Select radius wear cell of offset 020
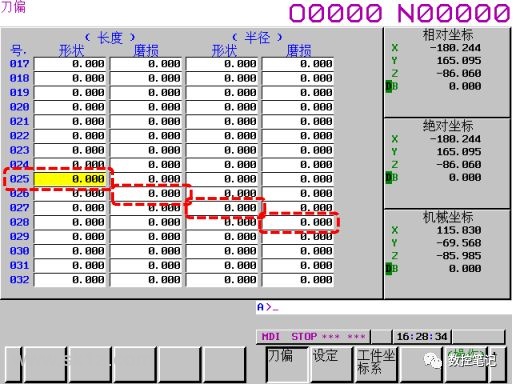The height and width of the screenshot is (384, 513). pyautogui.click(x=298, y=107)
